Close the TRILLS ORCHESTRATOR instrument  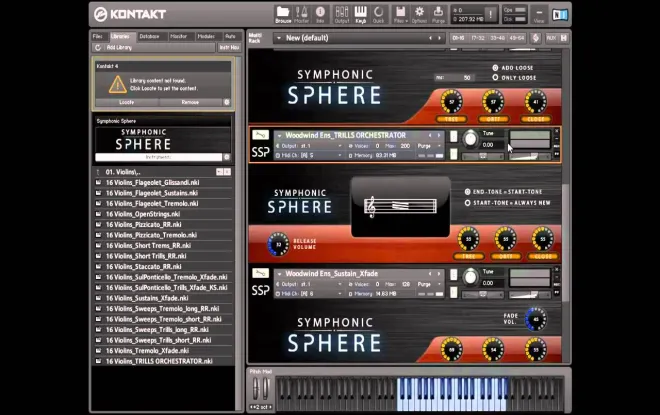tap(556, 131)
